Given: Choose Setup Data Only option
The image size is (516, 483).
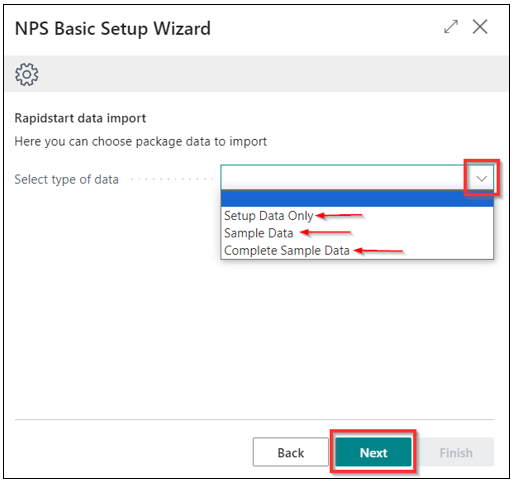Looking at the screenshot, I should point(269,216).
